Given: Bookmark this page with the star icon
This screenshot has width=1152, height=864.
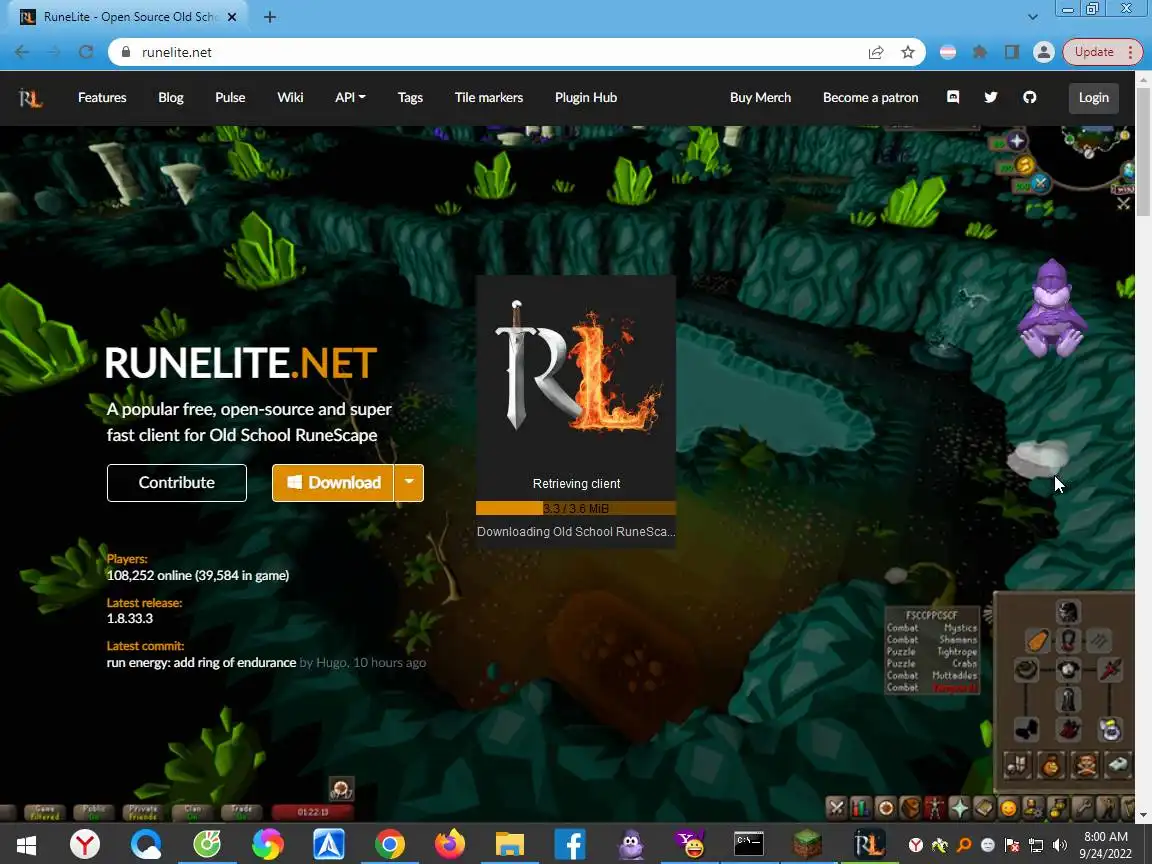Looking at the screenshot, I should pos(908,52).
